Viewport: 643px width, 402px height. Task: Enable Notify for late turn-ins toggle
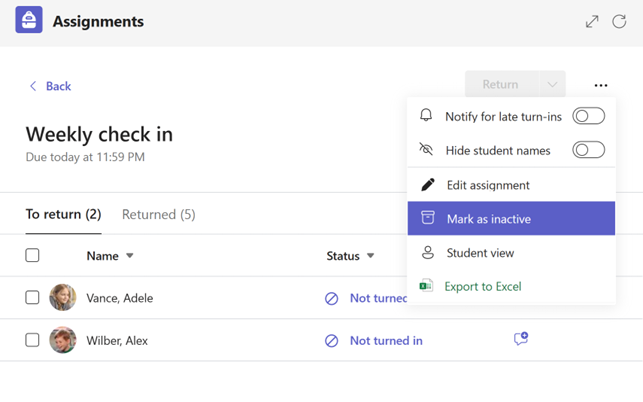click(588, 116)
